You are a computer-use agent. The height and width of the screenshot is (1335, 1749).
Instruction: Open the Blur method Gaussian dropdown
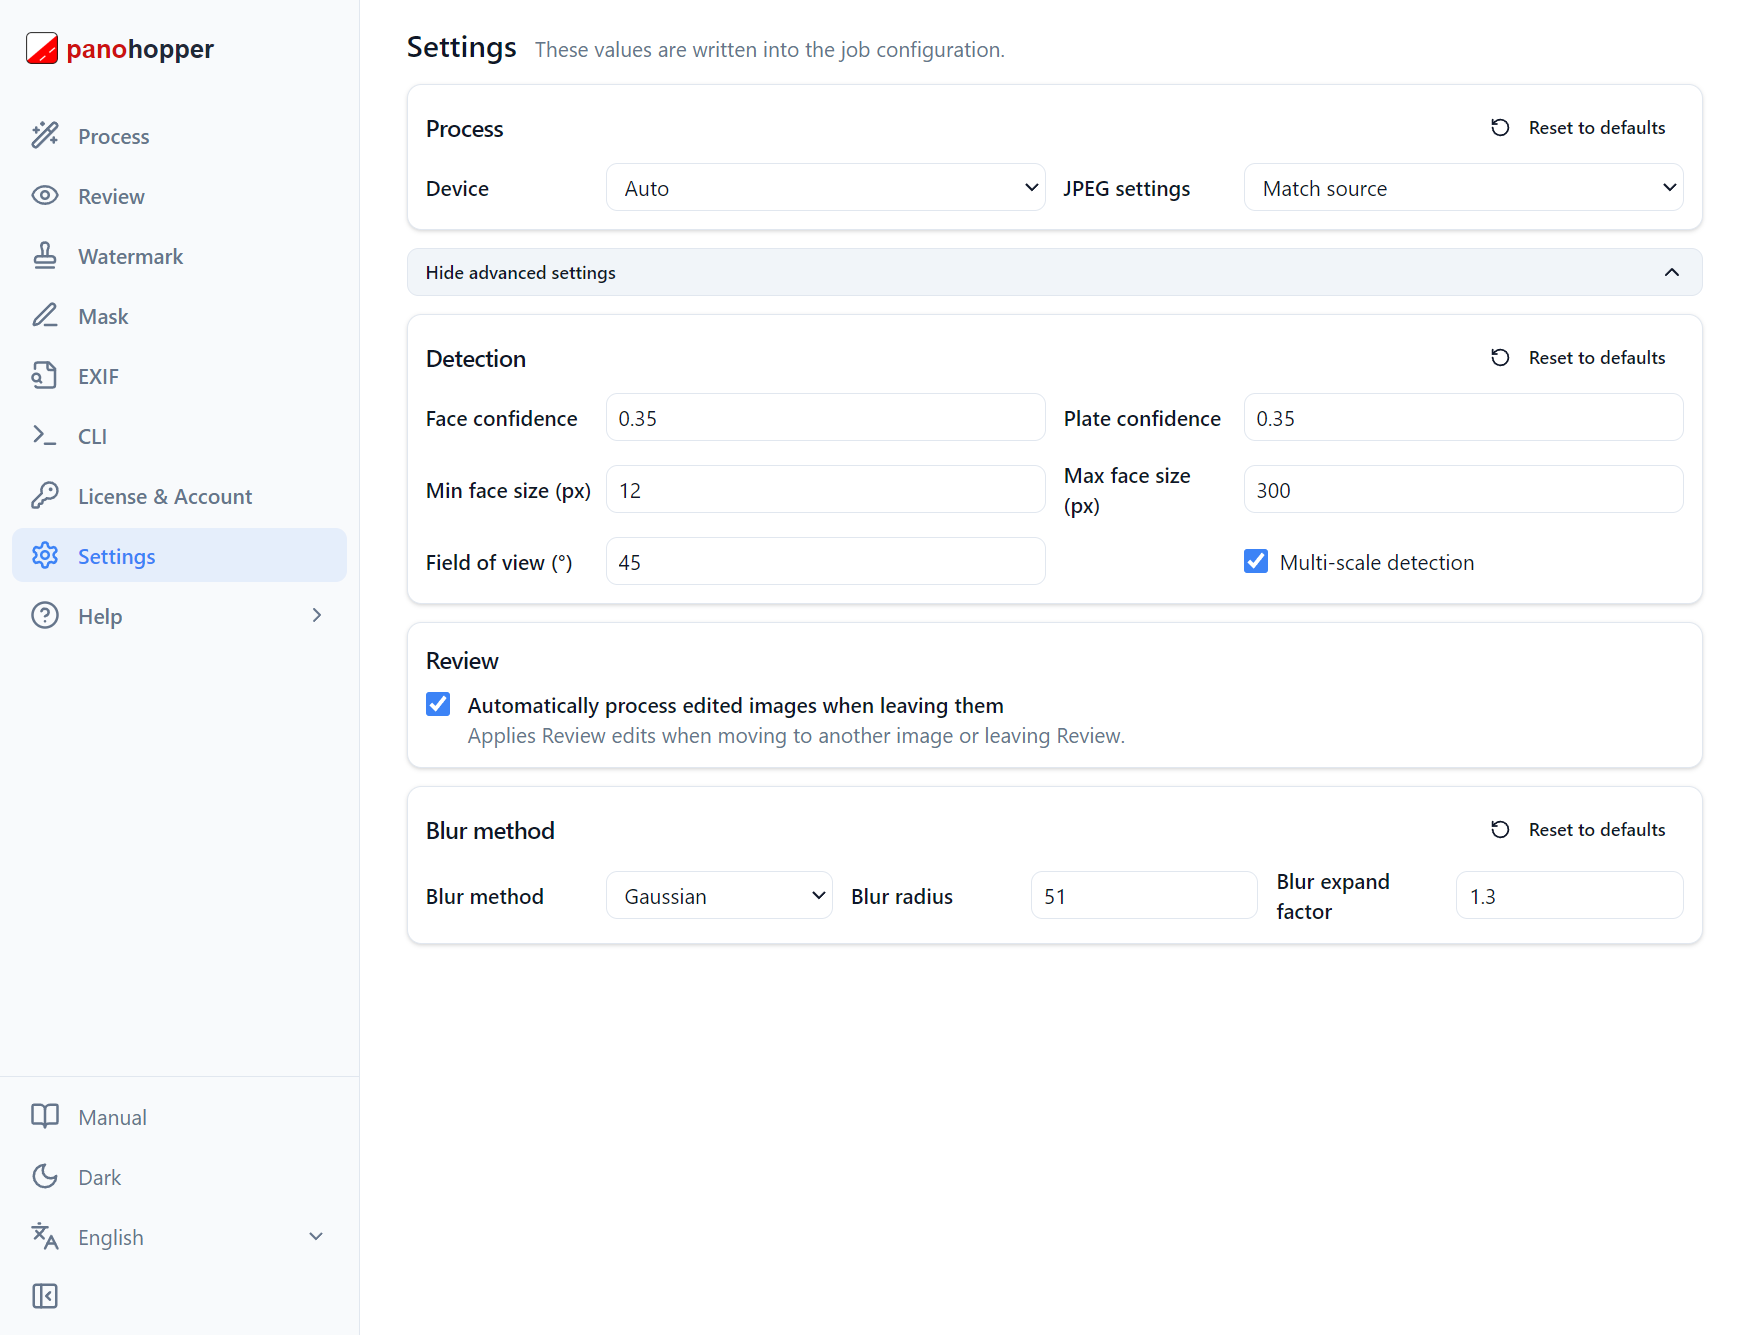719,895
